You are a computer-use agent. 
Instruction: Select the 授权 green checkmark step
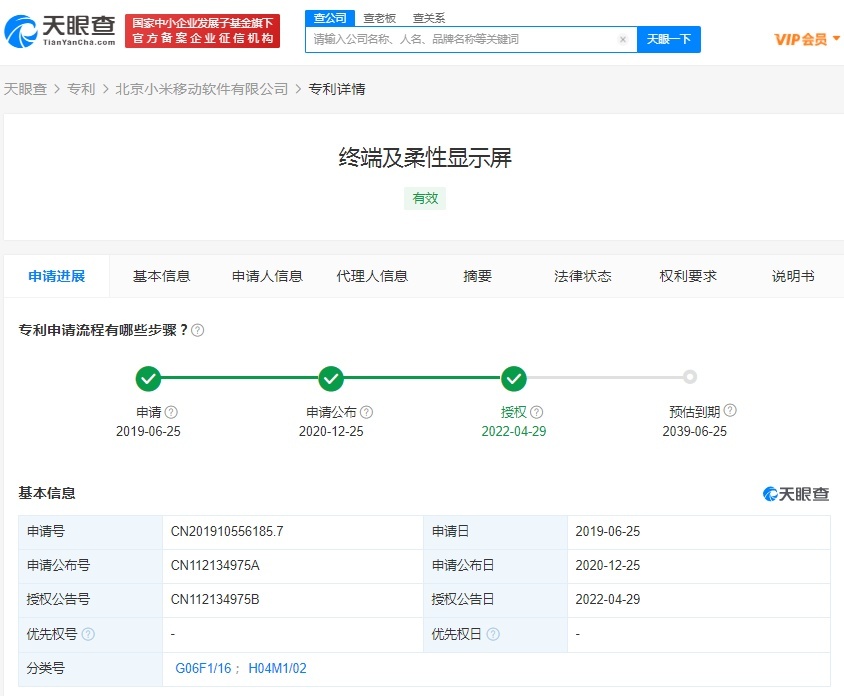point(514,378)
